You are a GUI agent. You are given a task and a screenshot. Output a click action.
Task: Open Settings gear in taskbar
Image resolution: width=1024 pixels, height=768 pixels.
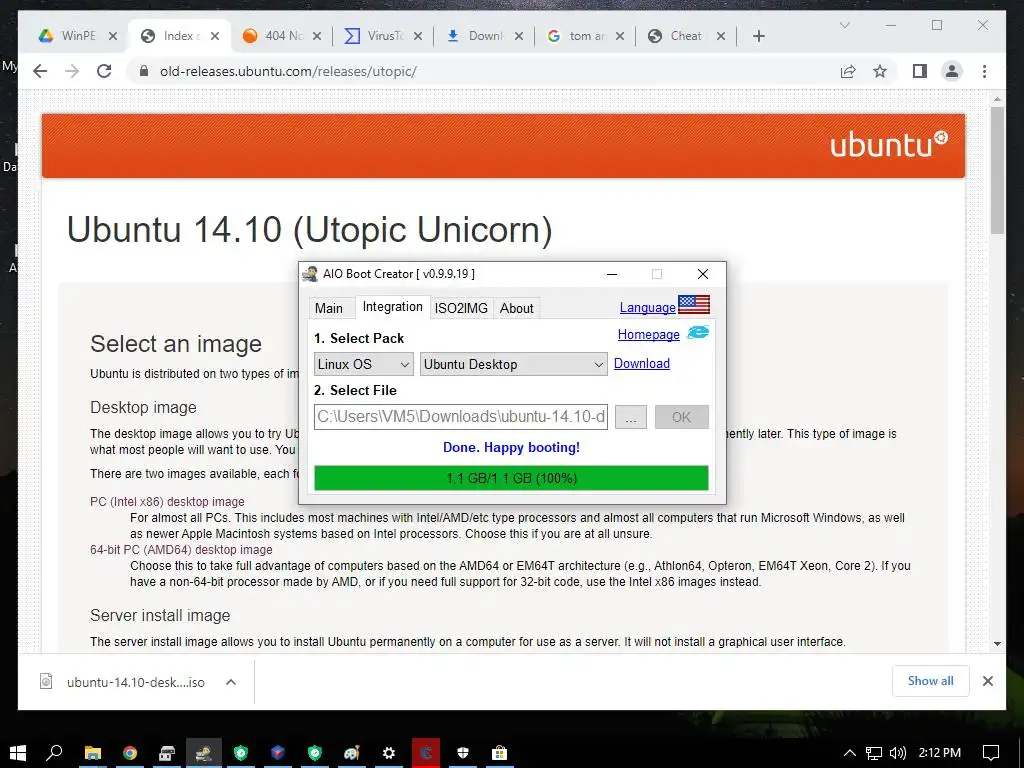click(x=389, y=753)
